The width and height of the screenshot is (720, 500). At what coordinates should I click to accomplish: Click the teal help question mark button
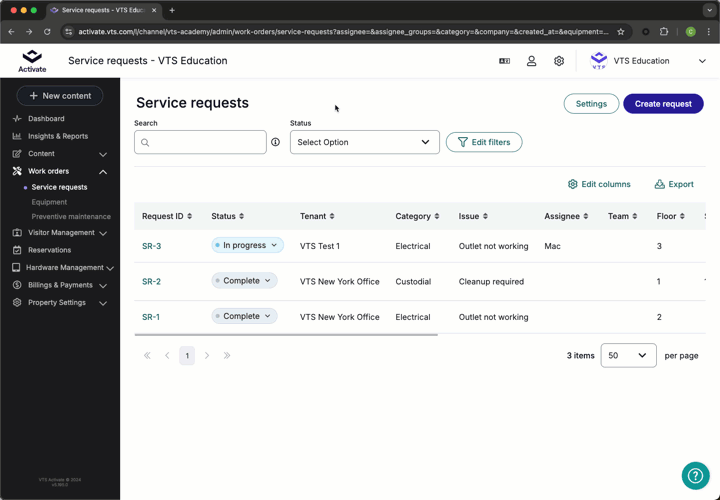[x=695, y=476]
